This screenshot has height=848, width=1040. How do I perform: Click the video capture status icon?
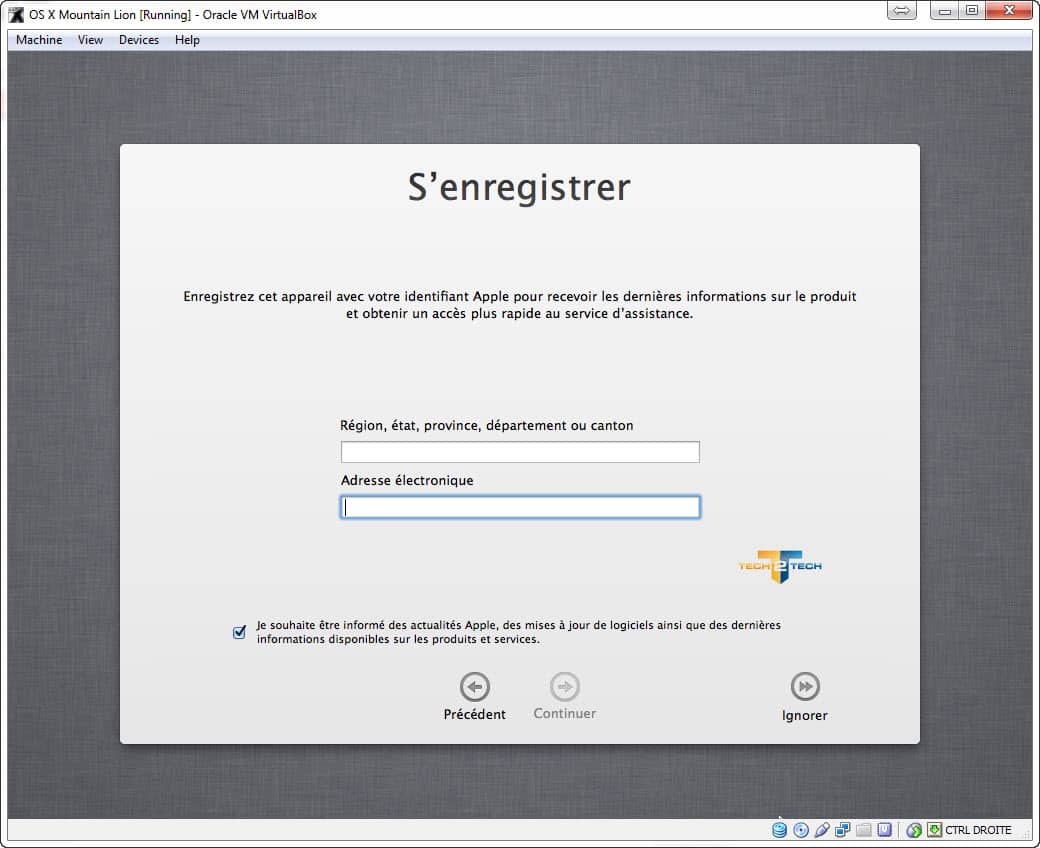tap(884, 829)
